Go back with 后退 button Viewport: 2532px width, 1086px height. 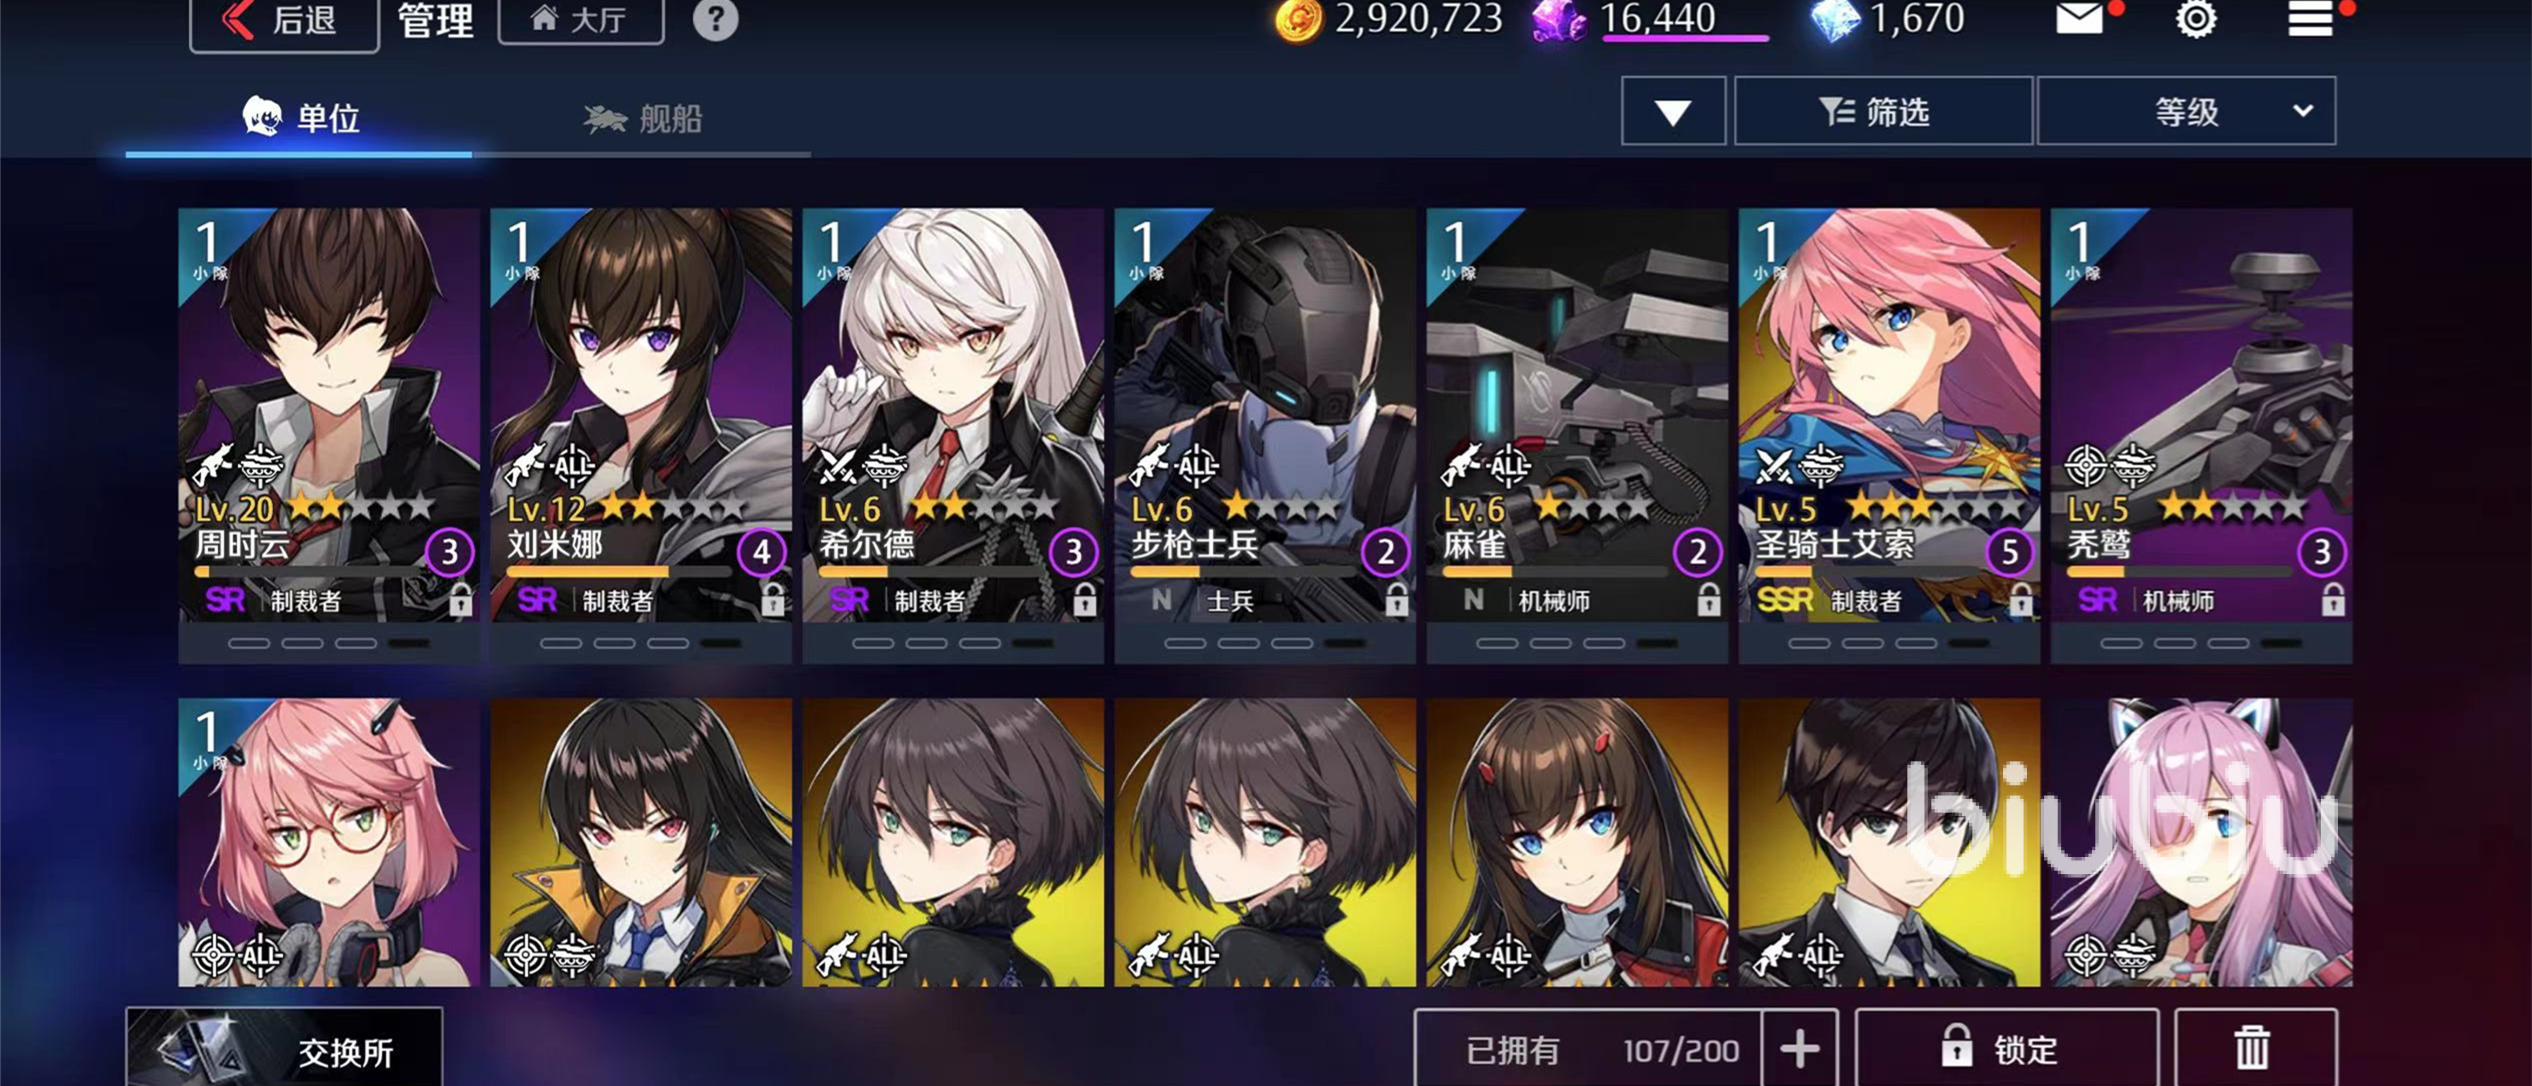[x=284, y=20]
